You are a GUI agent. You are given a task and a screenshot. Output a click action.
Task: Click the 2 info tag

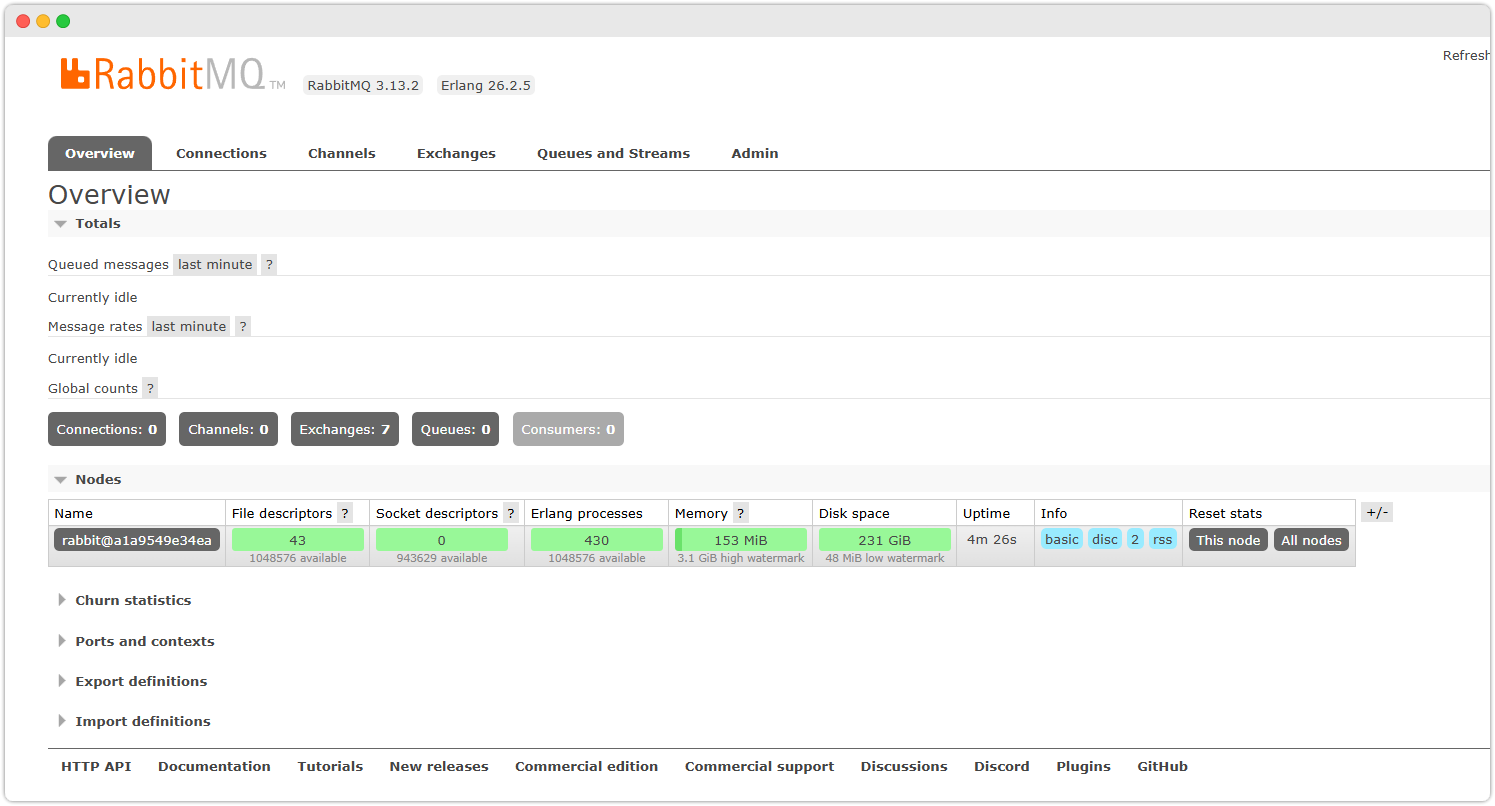click(1135, 539)
